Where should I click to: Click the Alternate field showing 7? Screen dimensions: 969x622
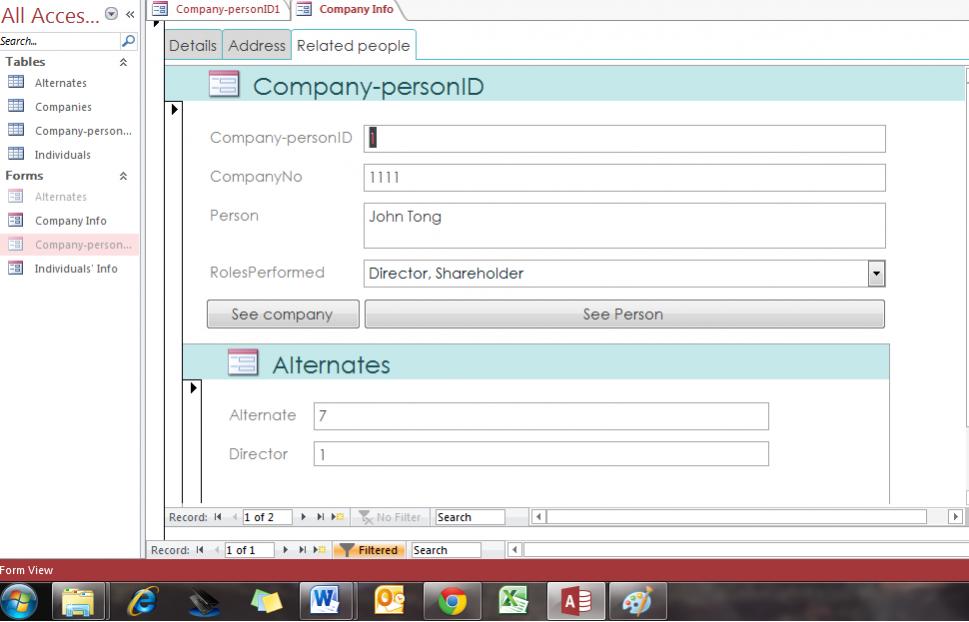(541, 415)
